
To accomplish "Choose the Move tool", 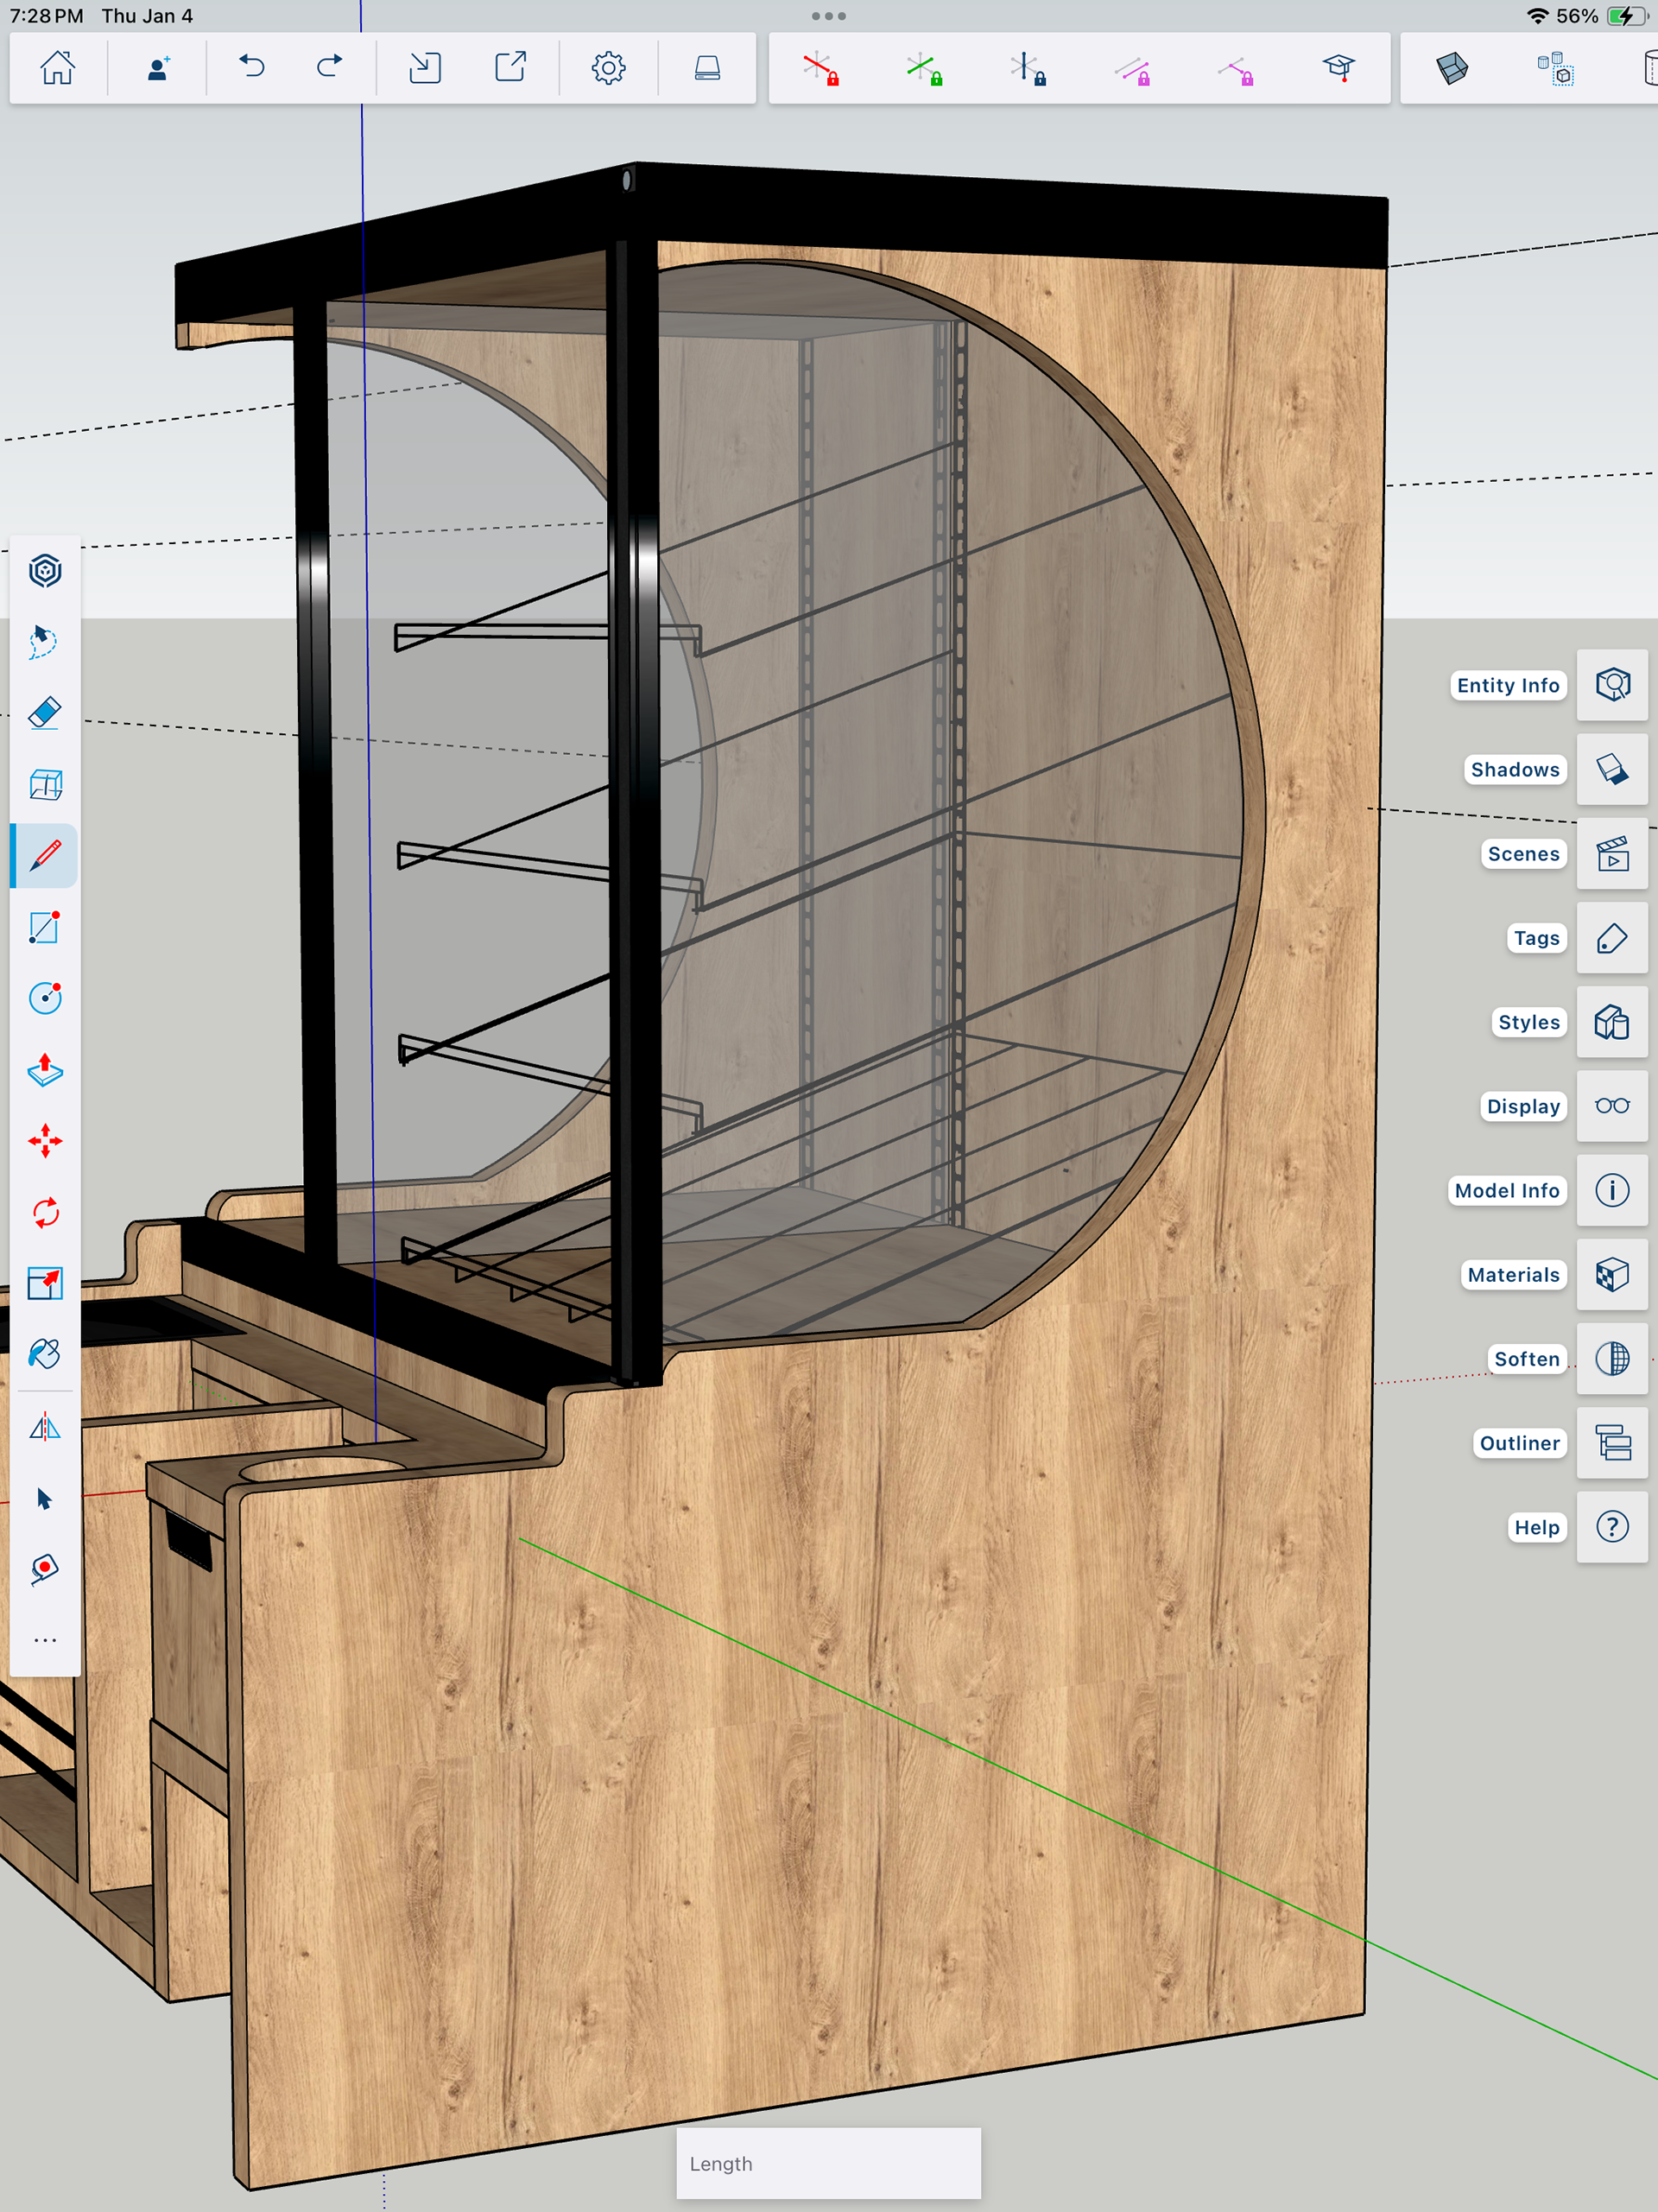I will pos(45,1140).
